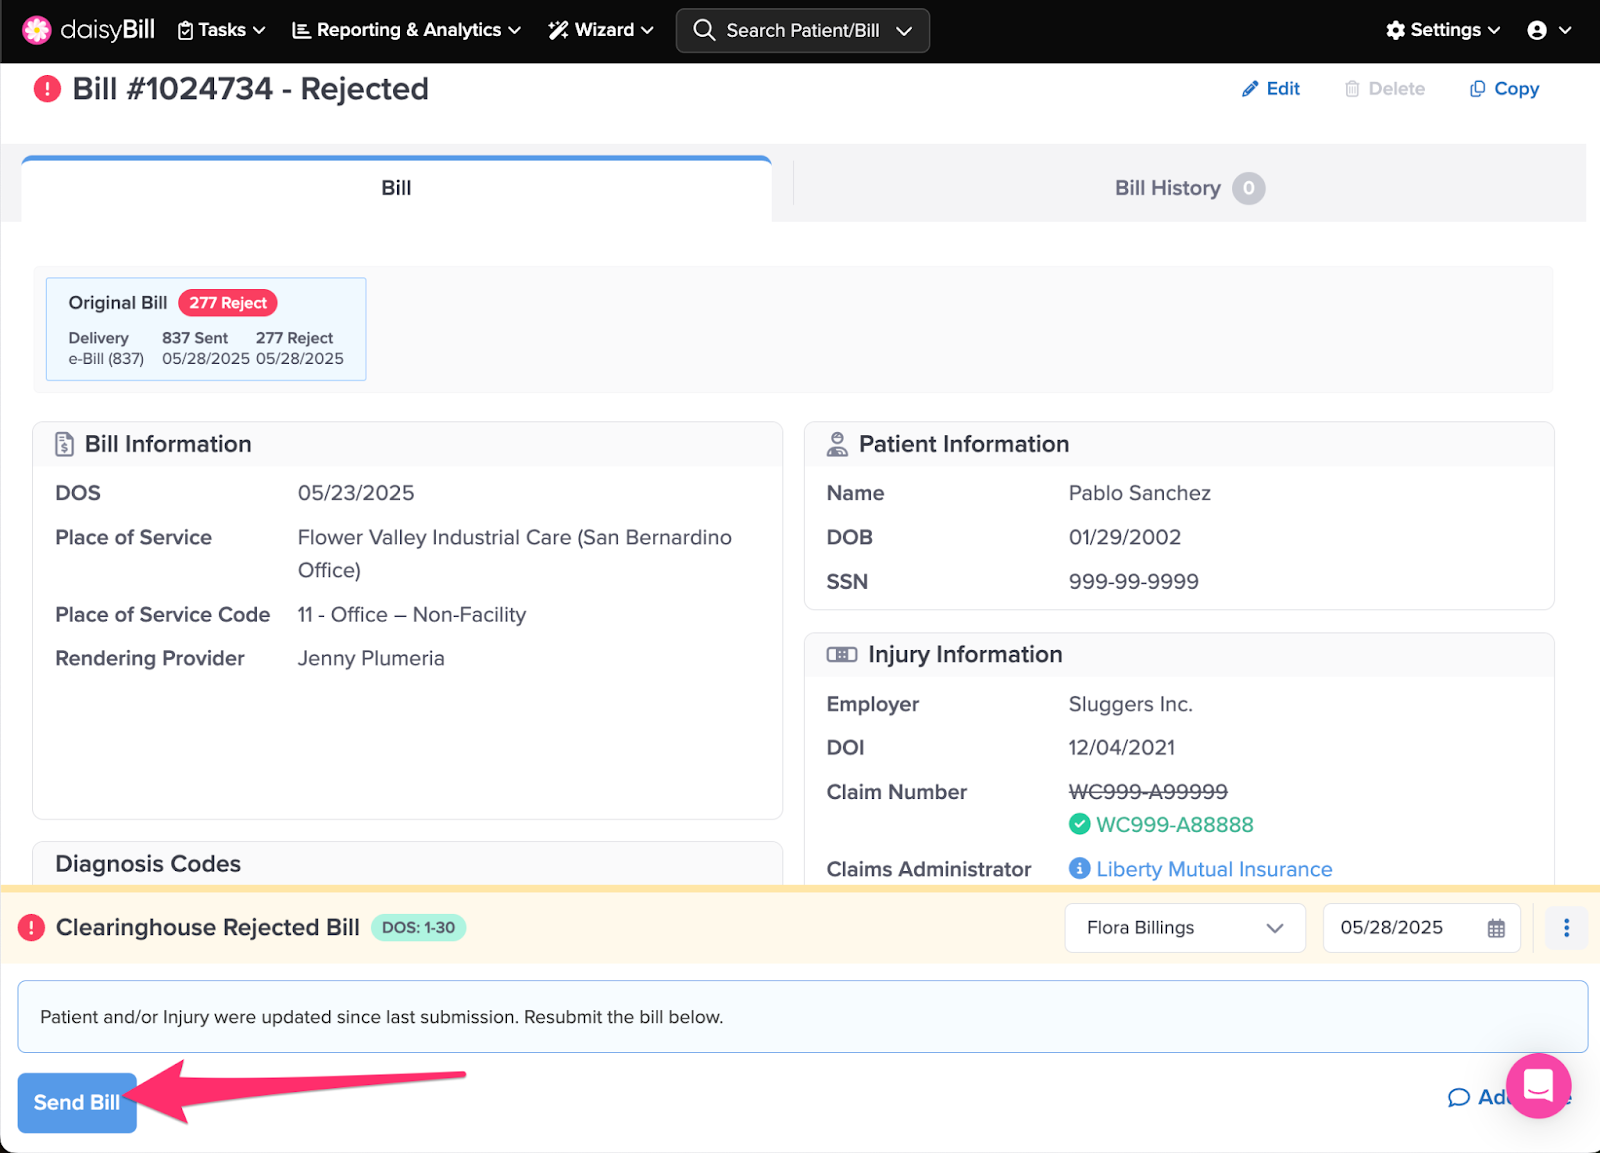Image resolution: width=1600 pixels, height=1153 pixels.
Task: Click the Bill Information document icon
Action: 64,444
